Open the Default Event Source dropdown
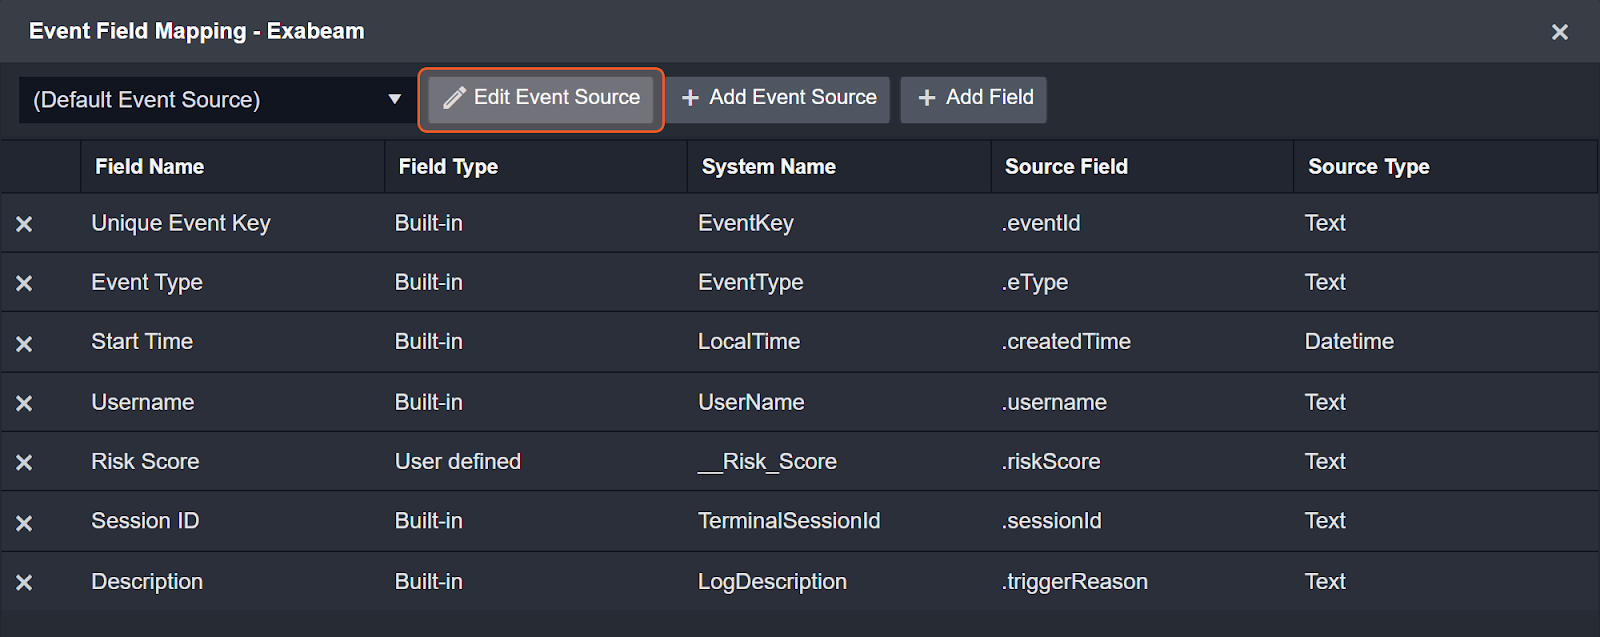 click(218, 100)
